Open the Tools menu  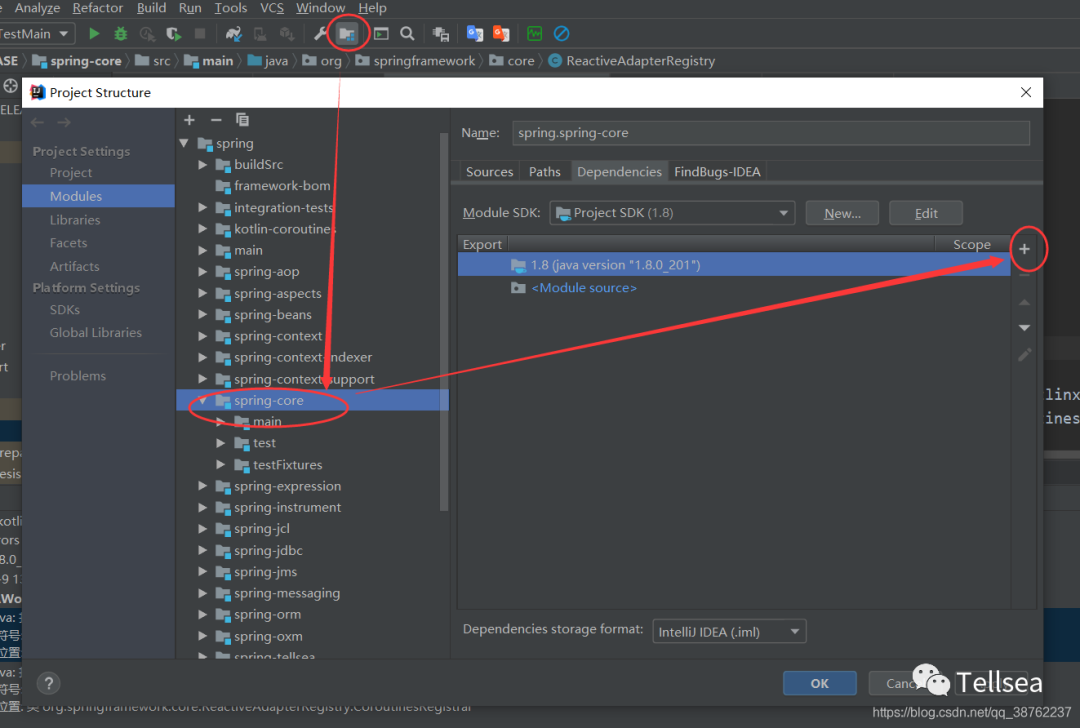pos(231,8)
